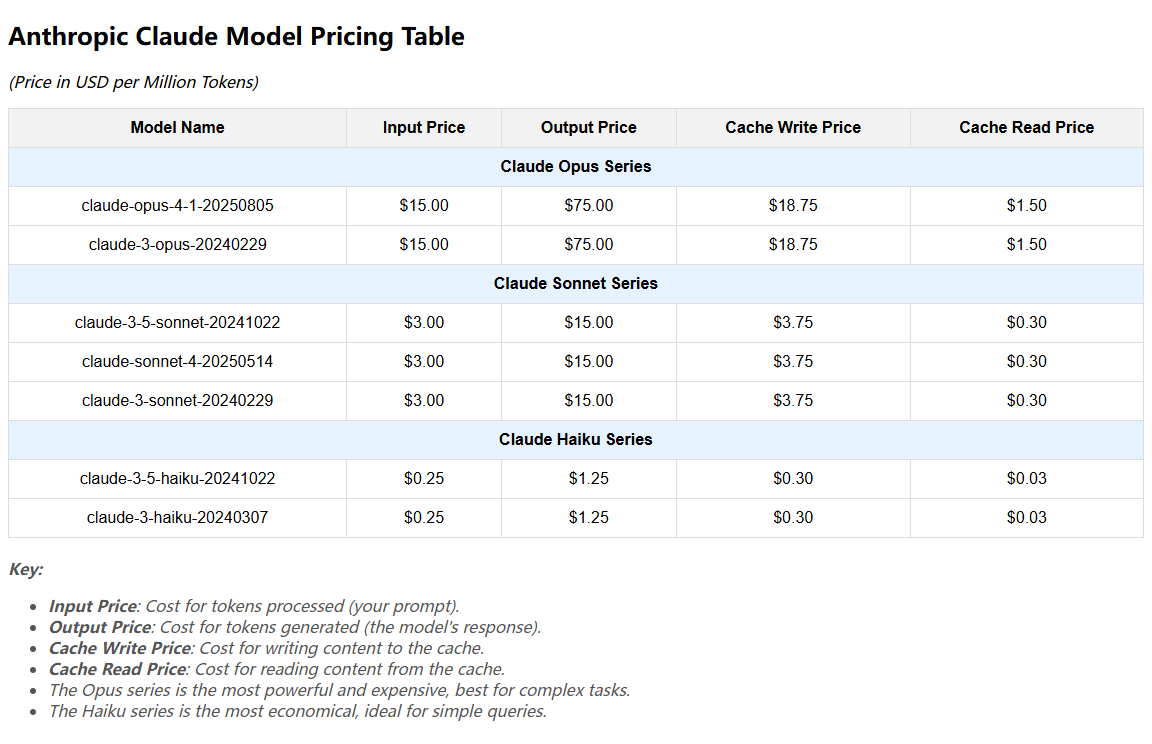Click the Cache Write Price column header
The height and width of the screenshot is (744, 1152).
[x=793, y=128]
